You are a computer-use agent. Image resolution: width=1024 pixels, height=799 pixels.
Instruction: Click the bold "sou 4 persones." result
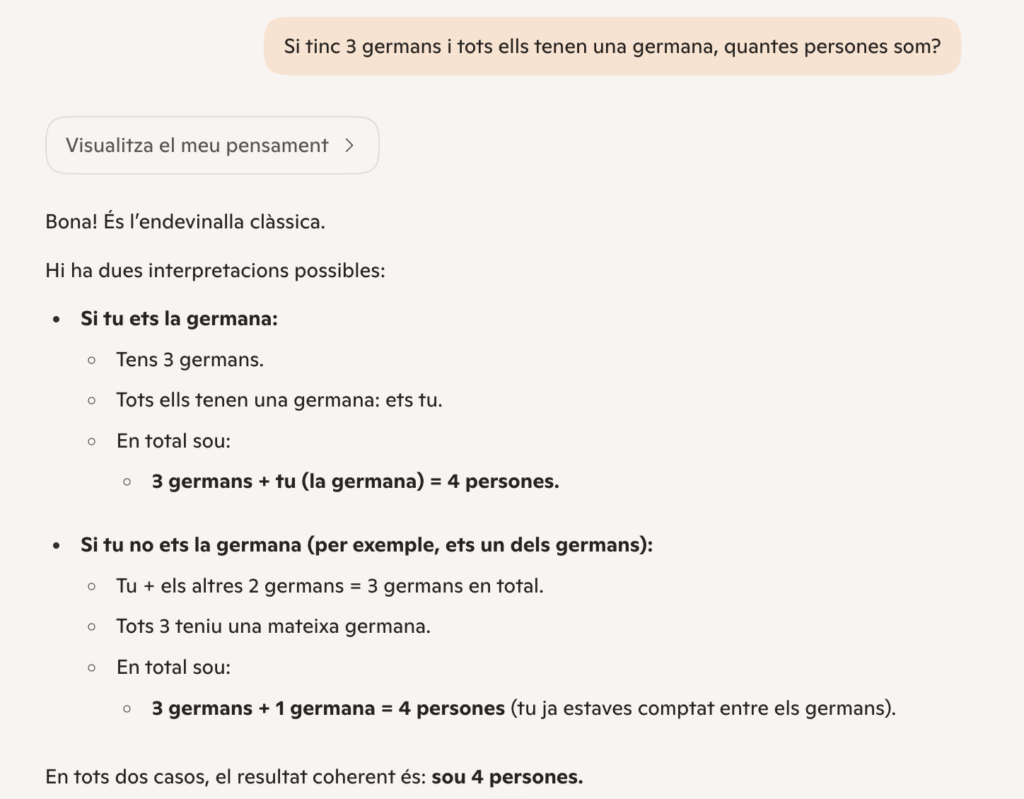click(x=507, y=777)
